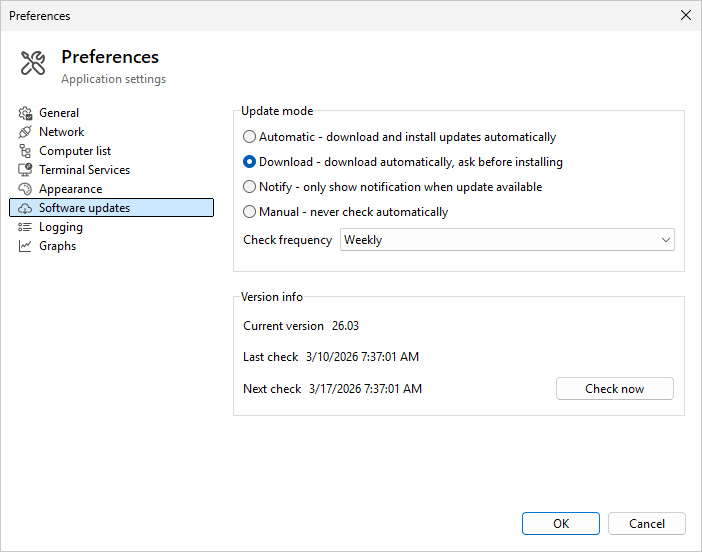Switch to the Logging preferences section
702x552 pixels.
coord(60,227)
